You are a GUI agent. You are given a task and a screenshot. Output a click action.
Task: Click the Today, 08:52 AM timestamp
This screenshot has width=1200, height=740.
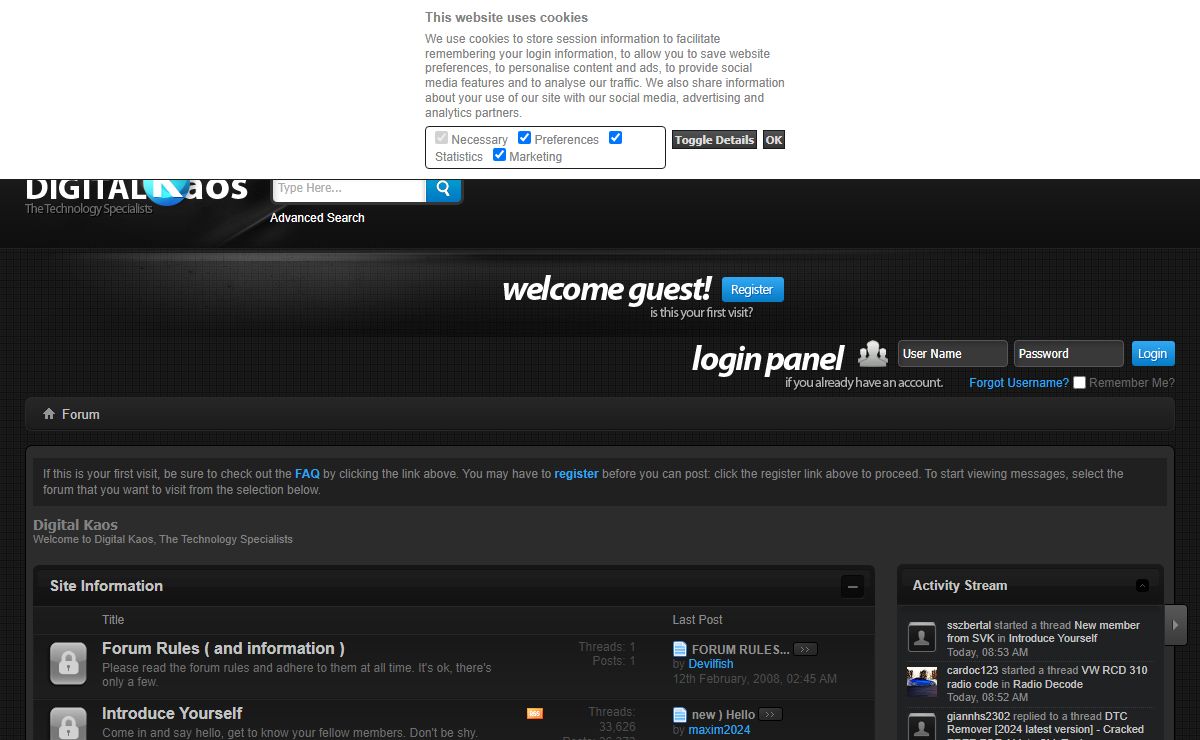pyautogui.click(x=987, y=697)
